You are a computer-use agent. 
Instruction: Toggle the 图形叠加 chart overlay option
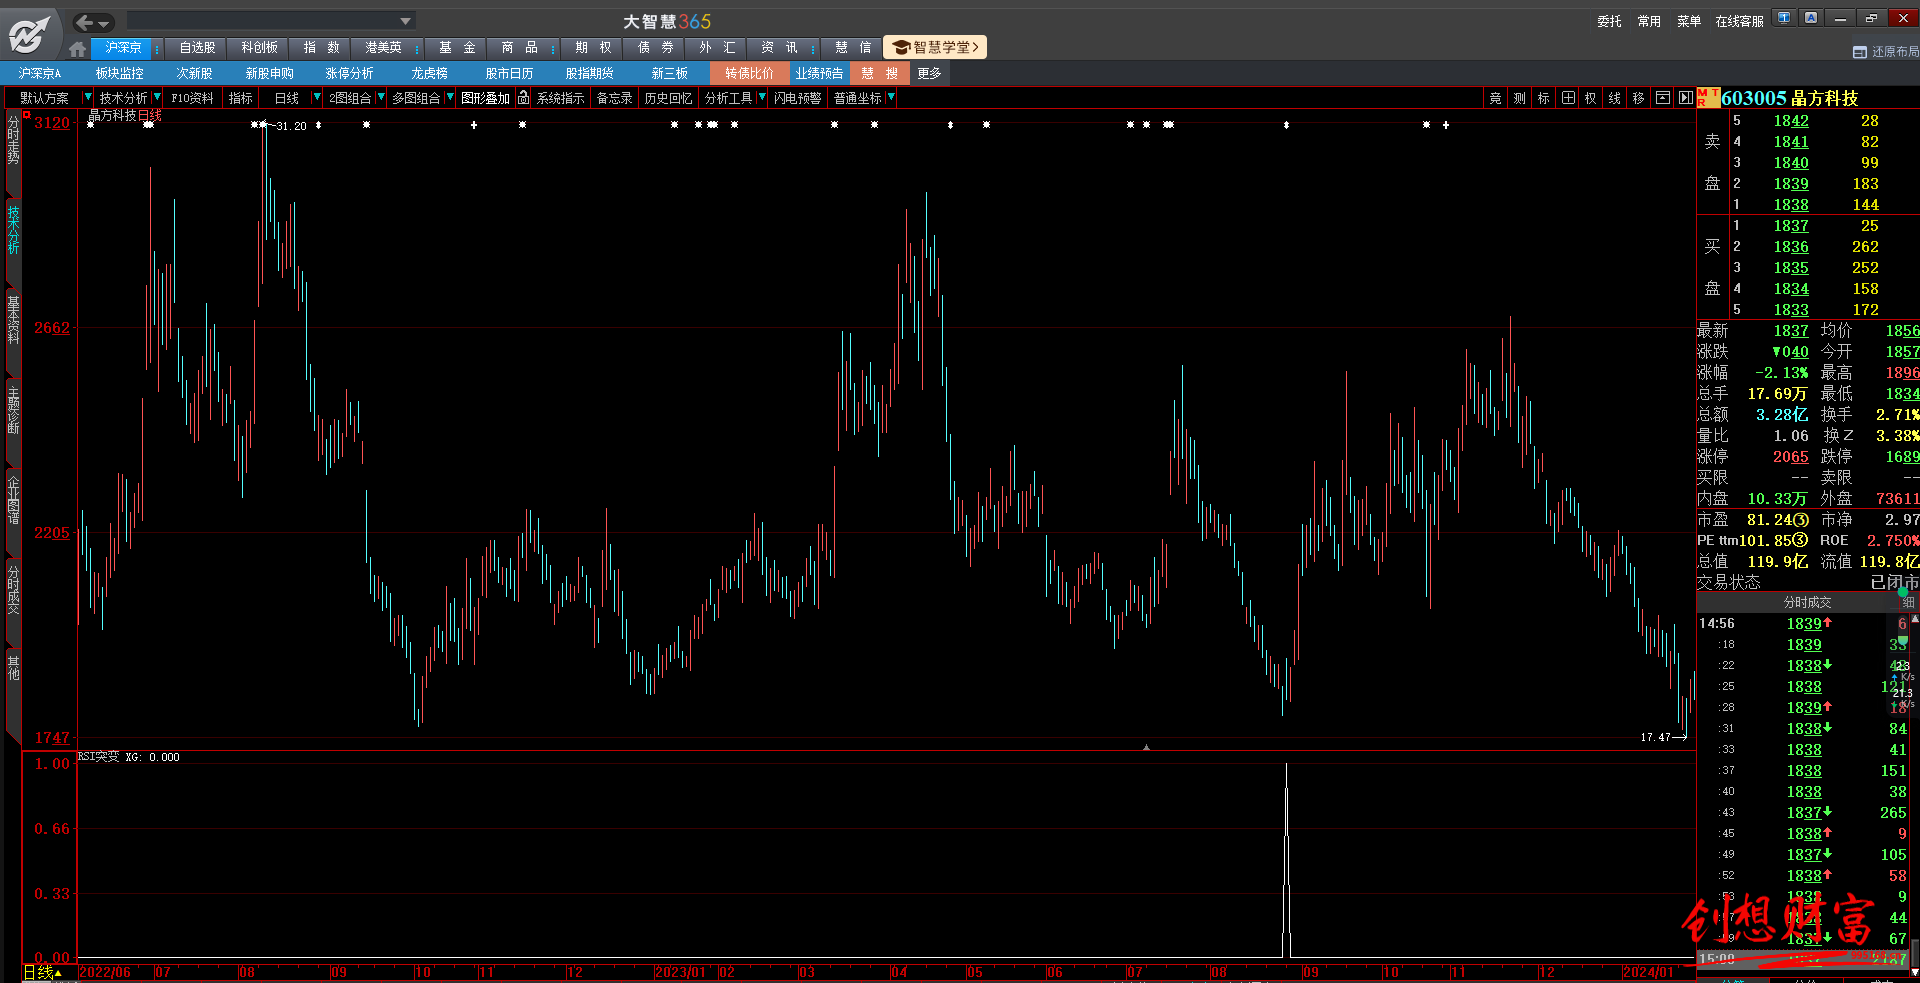(x=485, y=98)
